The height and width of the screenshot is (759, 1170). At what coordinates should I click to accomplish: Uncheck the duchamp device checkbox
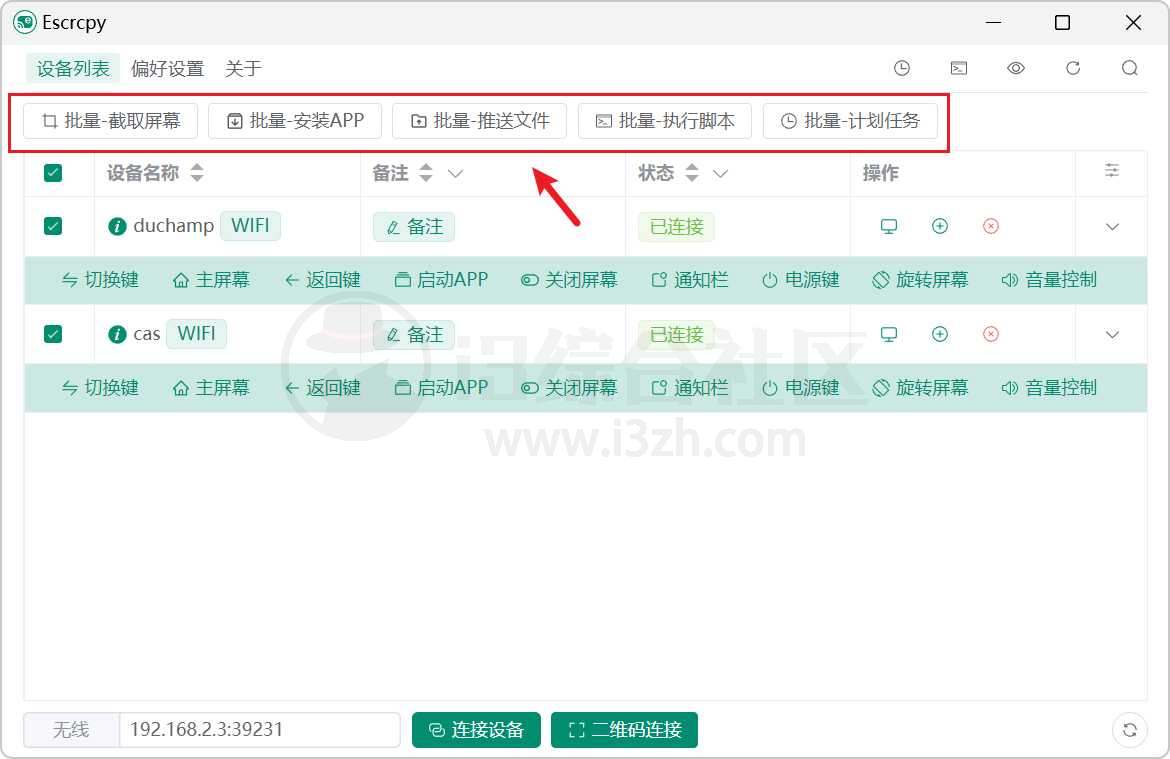(53, 226)
